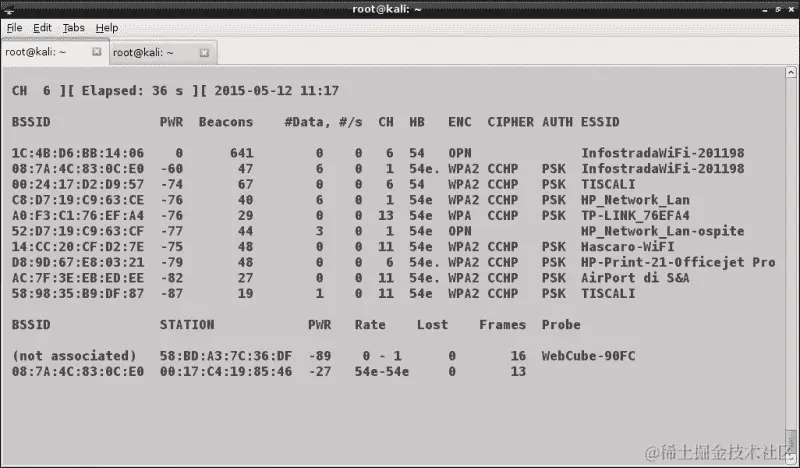Click station MAC 00:17:C4:19:85:46
Image resolution: width=800 pixels, height=468 pixels.
pos(226,372)
